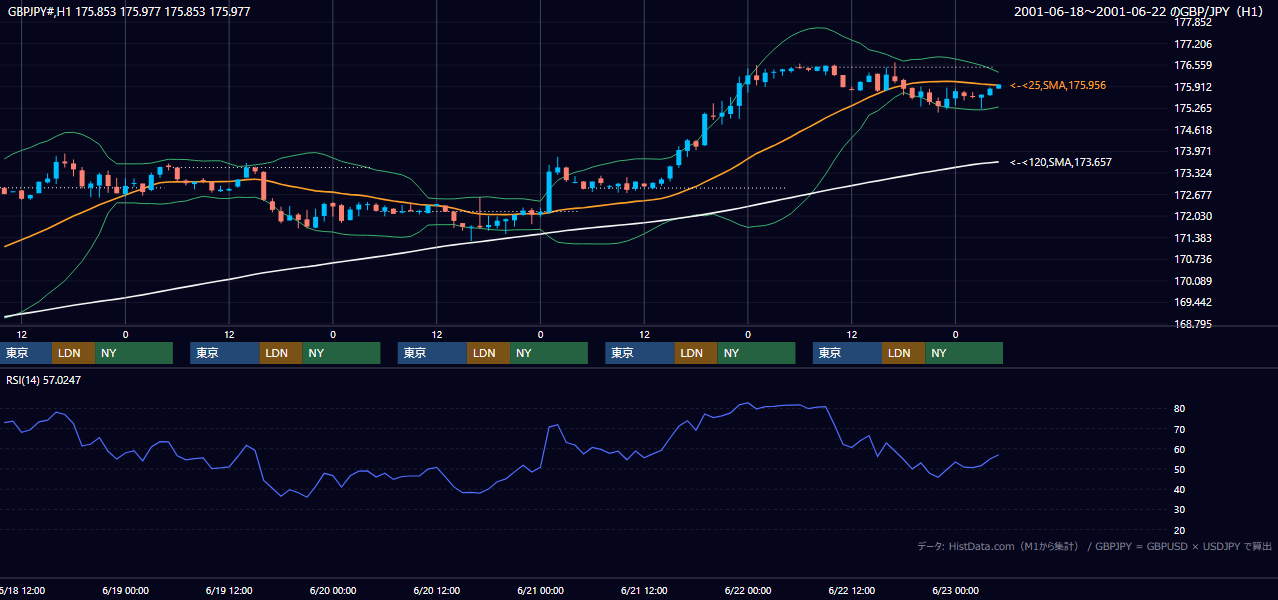Click the 6/19 12:00 date axis label
The height and width of the screenshot is (600, 1278).
click(x=229, y=590)
